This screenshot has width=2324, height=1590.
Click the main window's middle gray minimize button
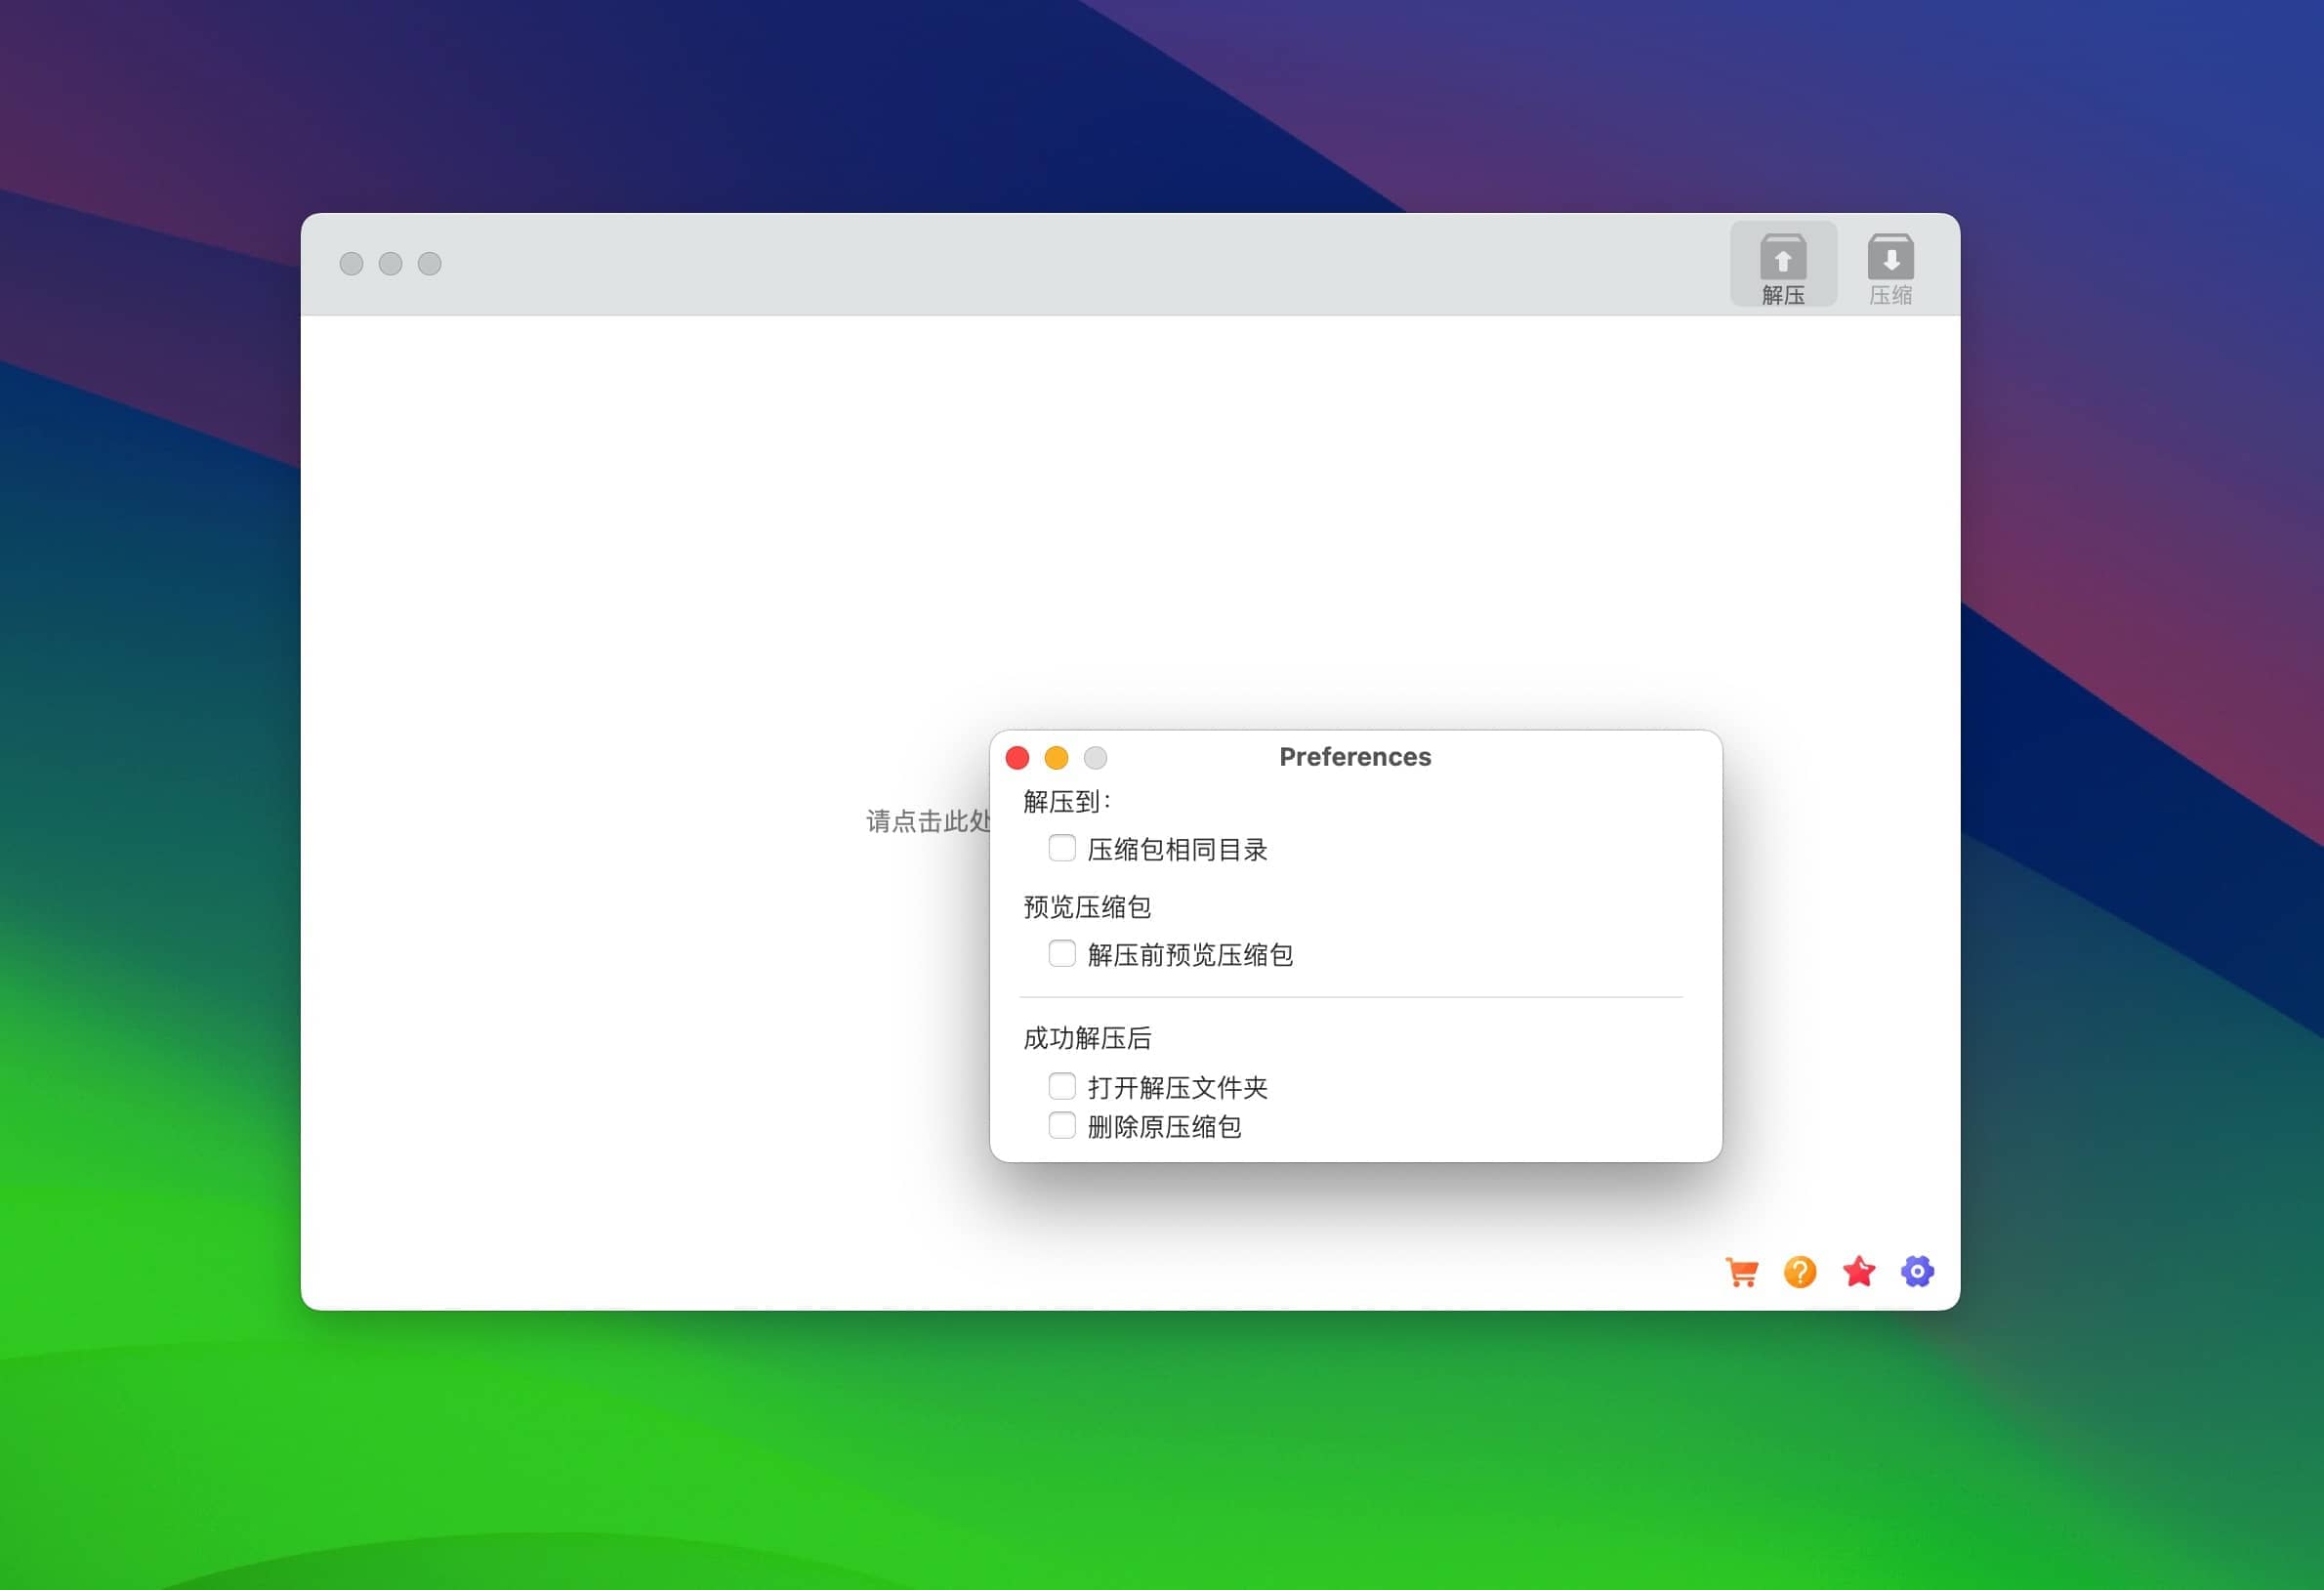tap(390, 264)
